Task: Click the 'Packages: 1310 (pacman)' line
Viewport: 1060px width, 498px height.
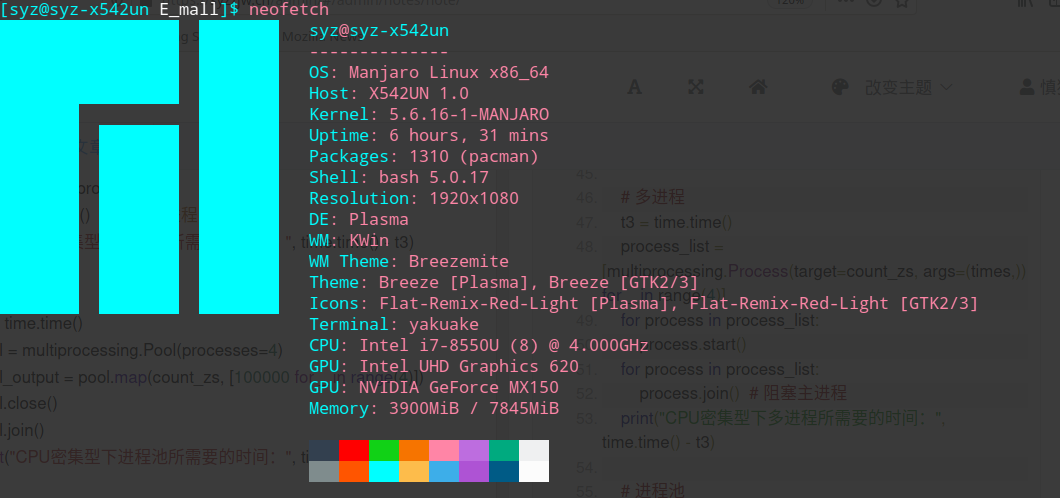Action: pyautogui.click(x=424, y=156)
